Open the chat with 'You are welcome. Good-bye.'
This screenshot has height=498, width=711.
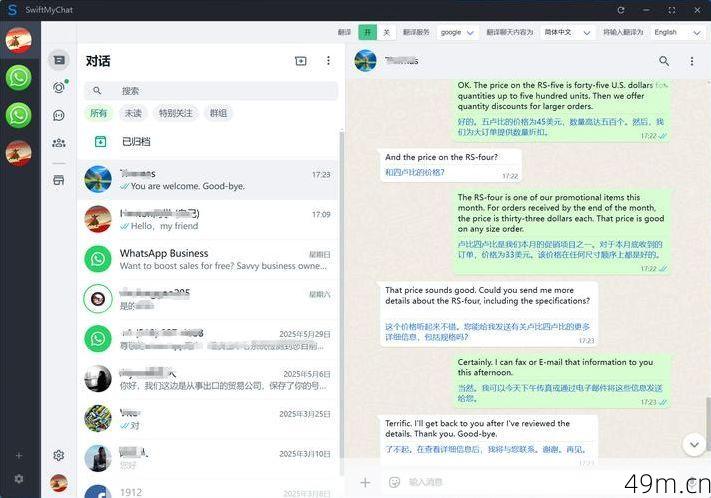click(x=208, y=180)
